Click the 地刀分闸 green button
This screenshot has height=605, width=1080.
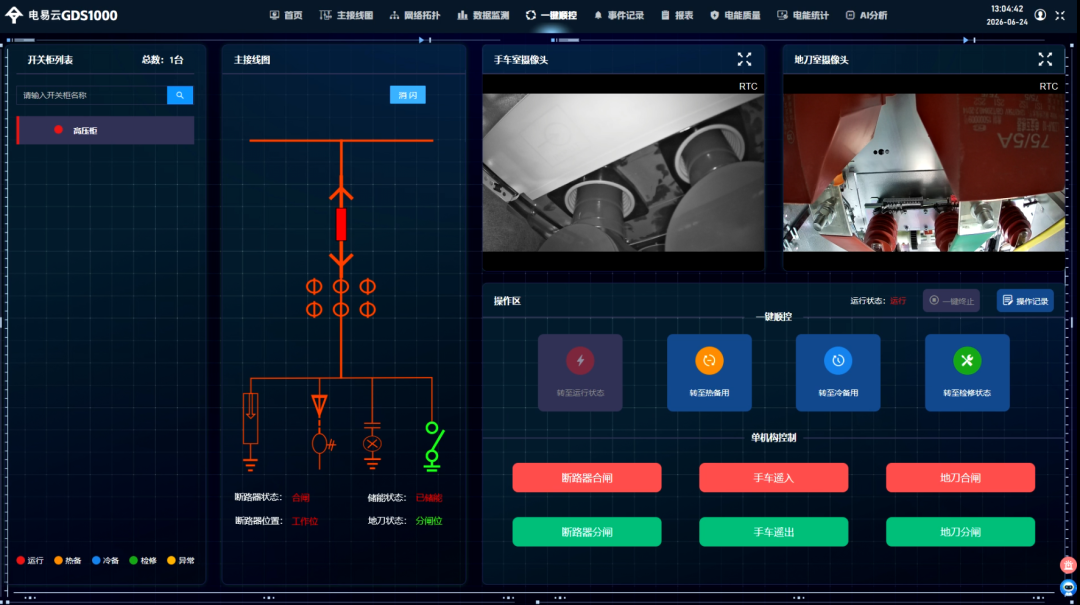(960, 532)
